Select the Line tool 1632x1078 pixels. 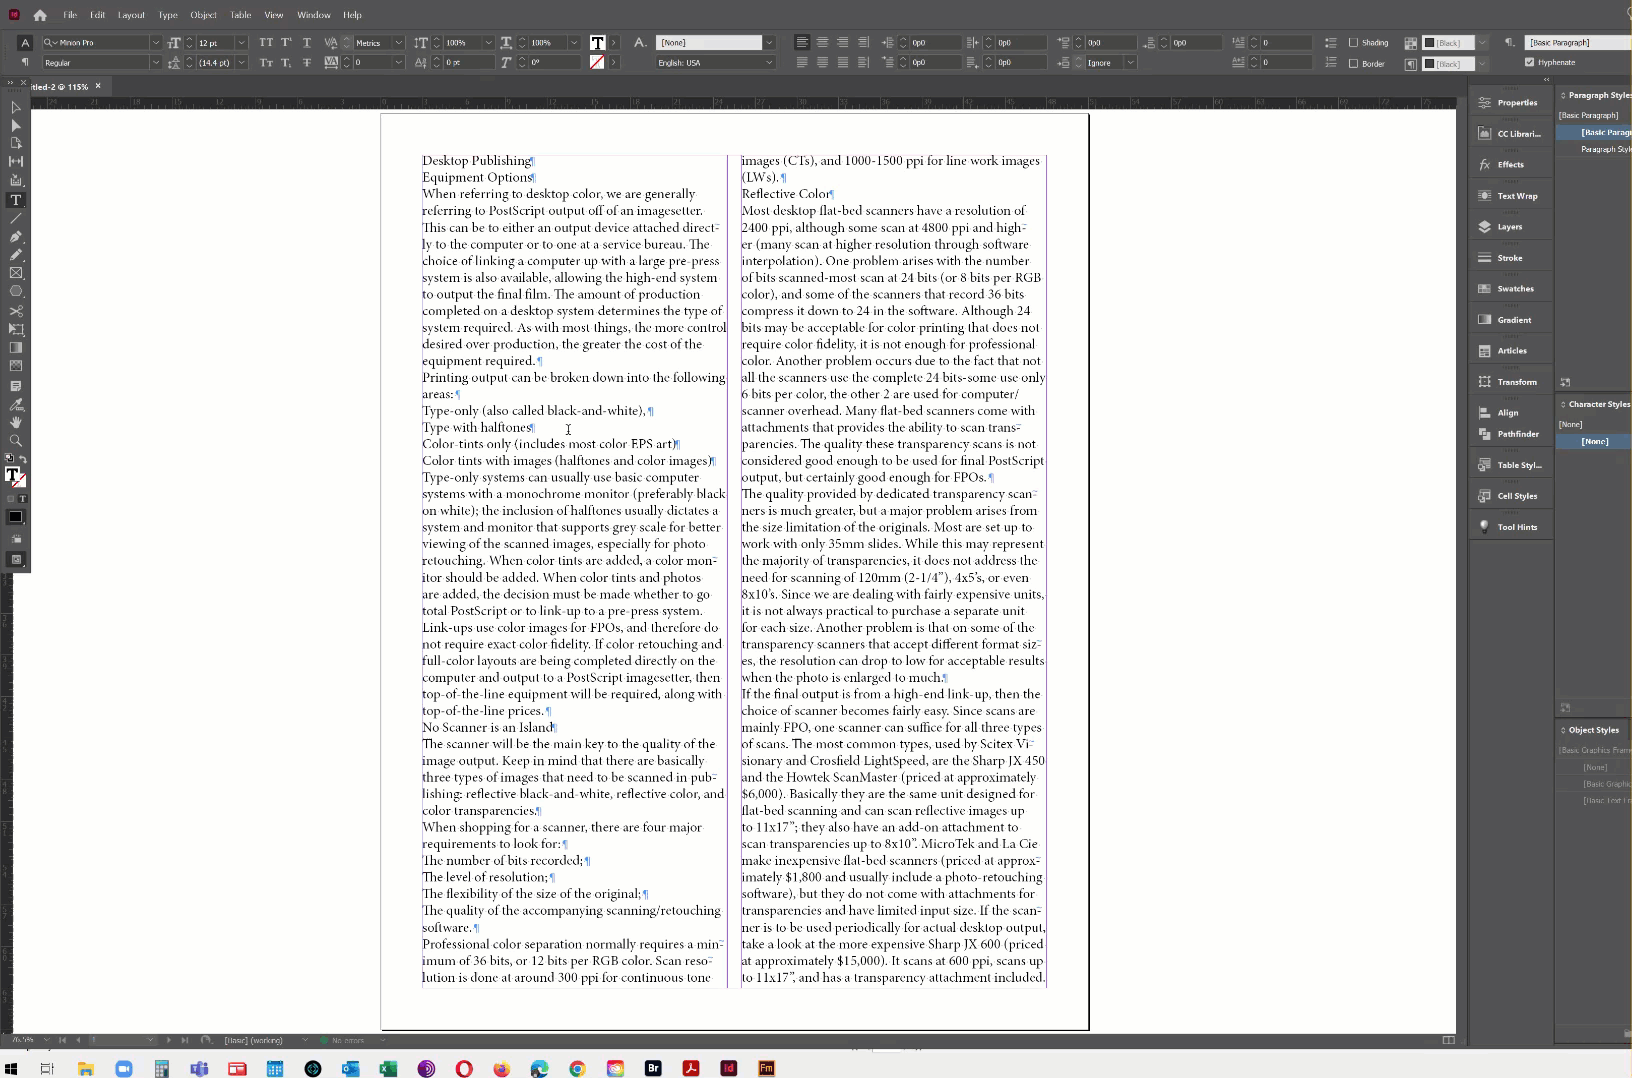tap(15, 218)
